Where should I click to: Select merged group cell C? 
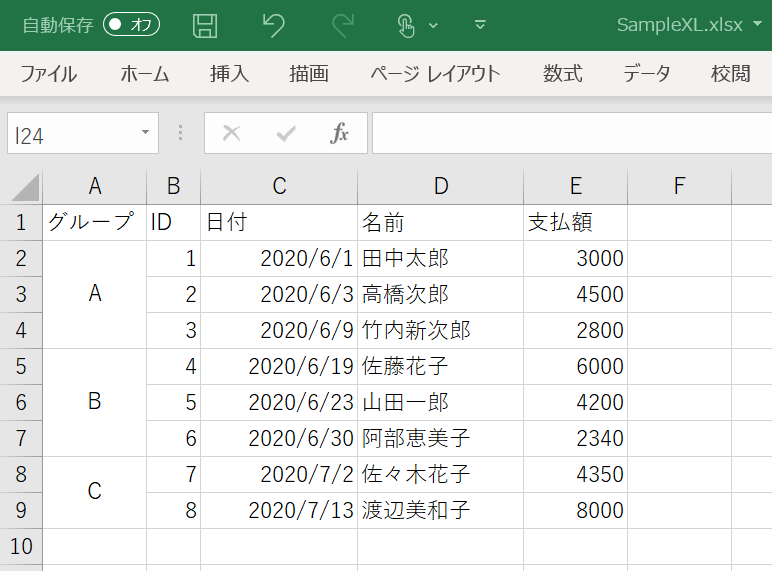click(95, 492)
